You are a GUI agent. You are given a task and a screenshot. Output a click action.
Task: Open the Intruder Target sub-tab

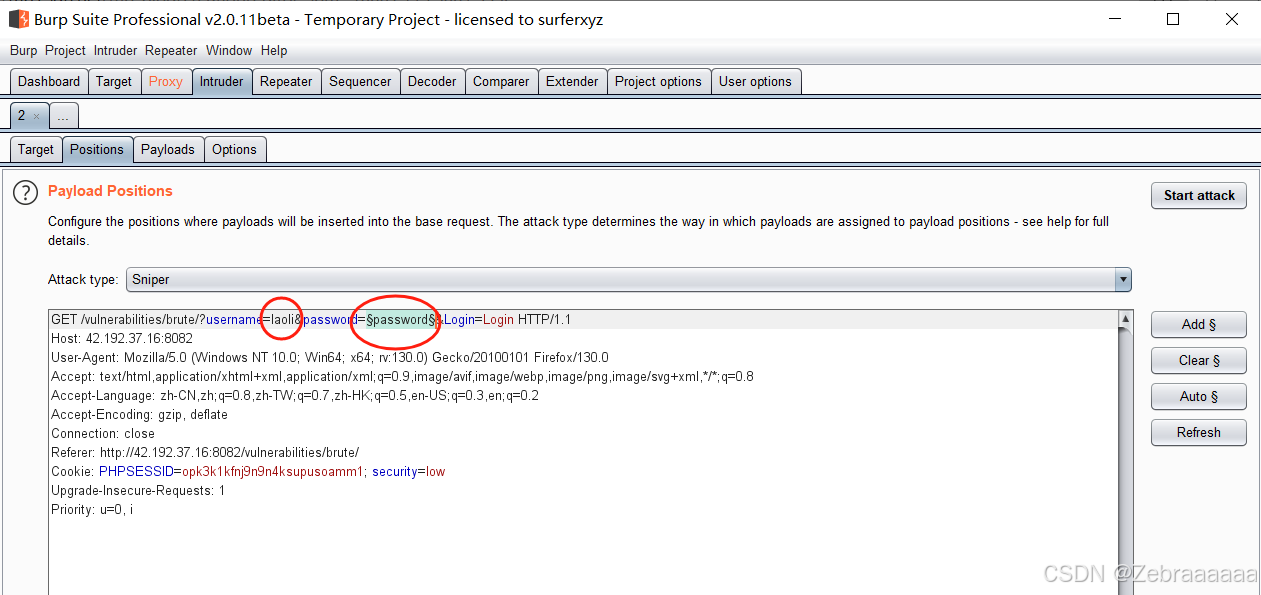click(36, 149)
